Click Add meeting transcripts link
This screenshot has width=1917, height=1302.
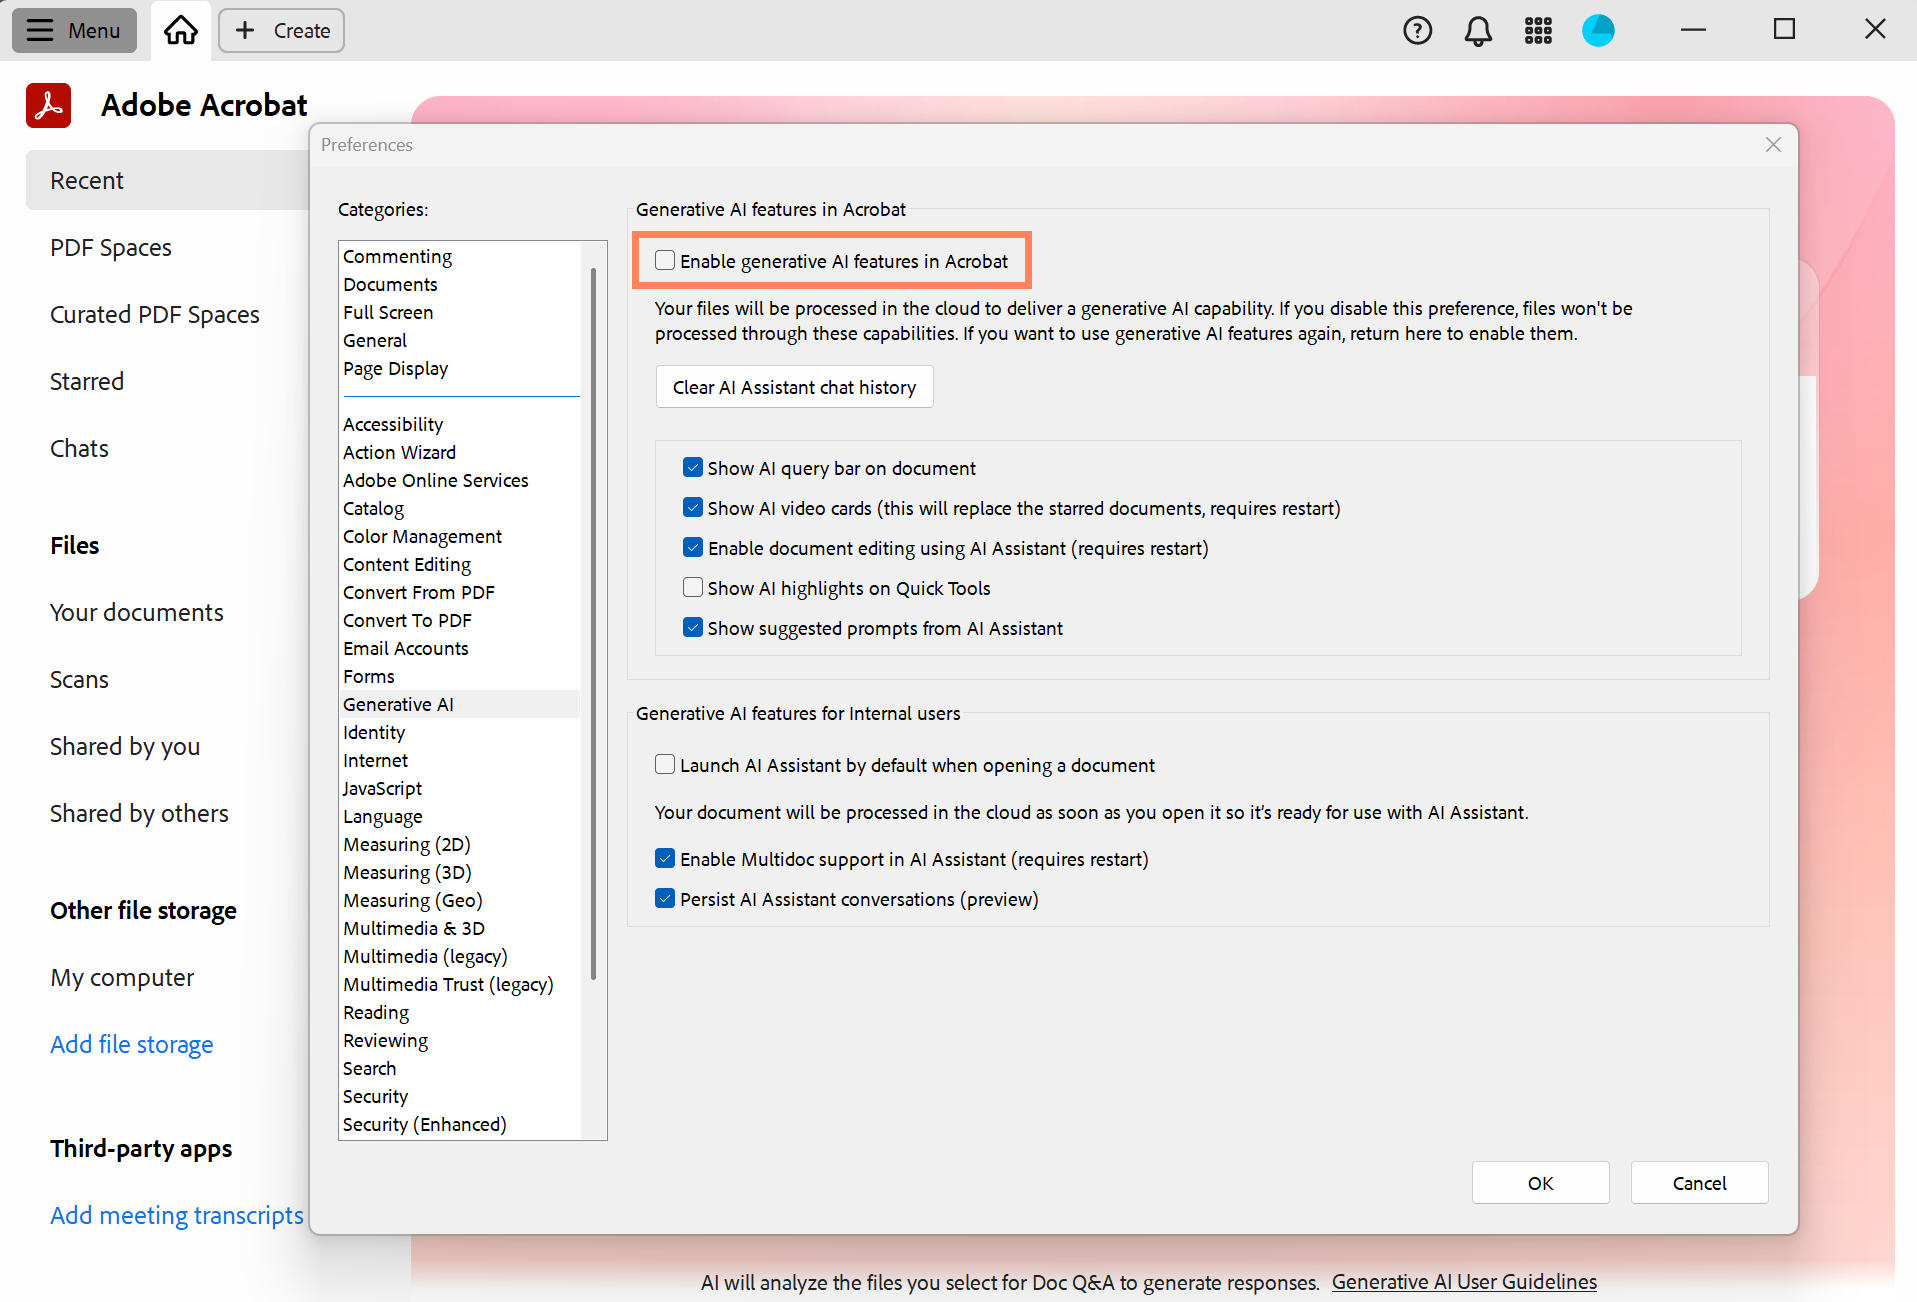tap(177, 1215)
